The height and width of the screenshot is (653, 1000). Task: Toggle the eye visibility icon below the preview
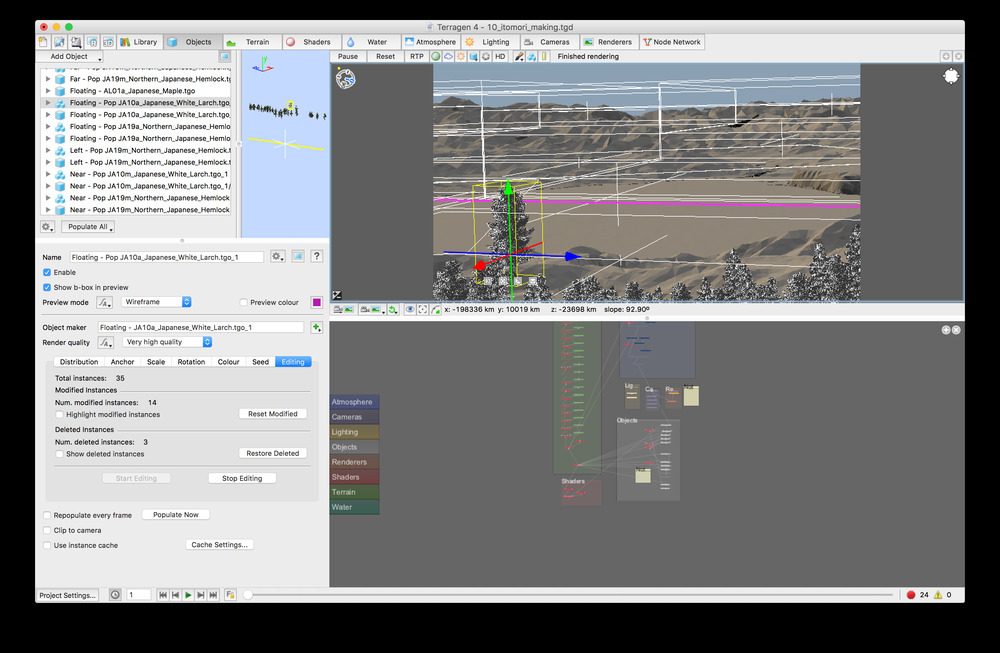(x=409, y=309)
